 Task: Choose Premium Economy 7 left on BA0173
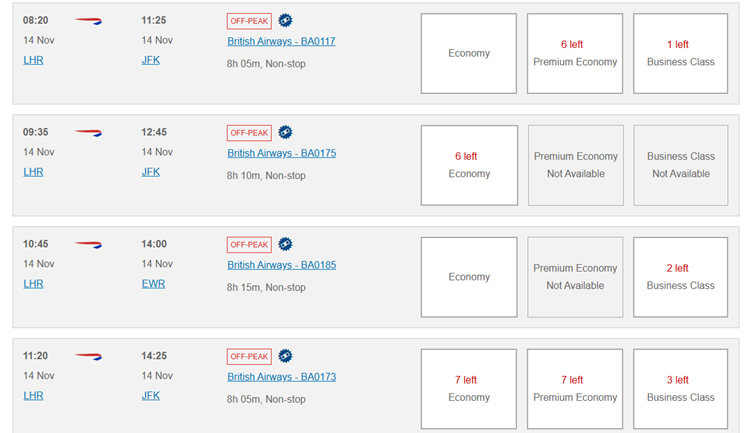point(575,389)
